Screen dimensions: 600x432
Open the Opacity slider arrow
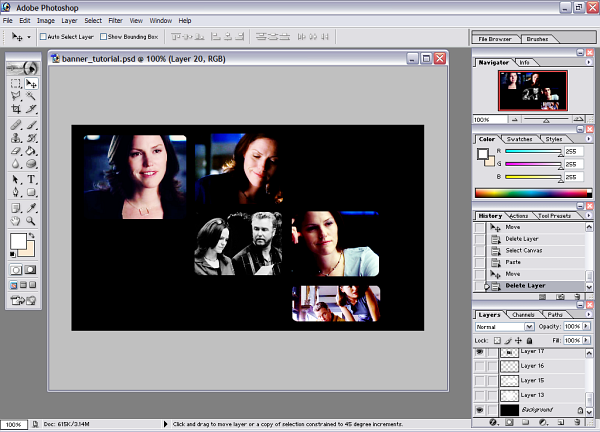pos(586,326)
